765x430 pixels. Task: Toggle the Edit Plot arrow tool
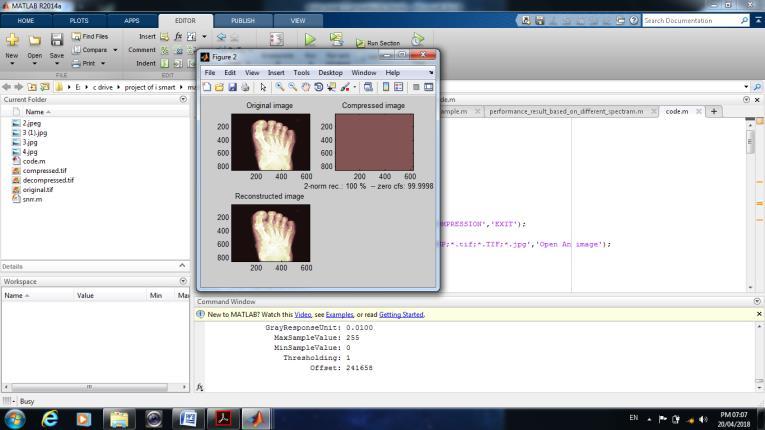pos(264,87)
